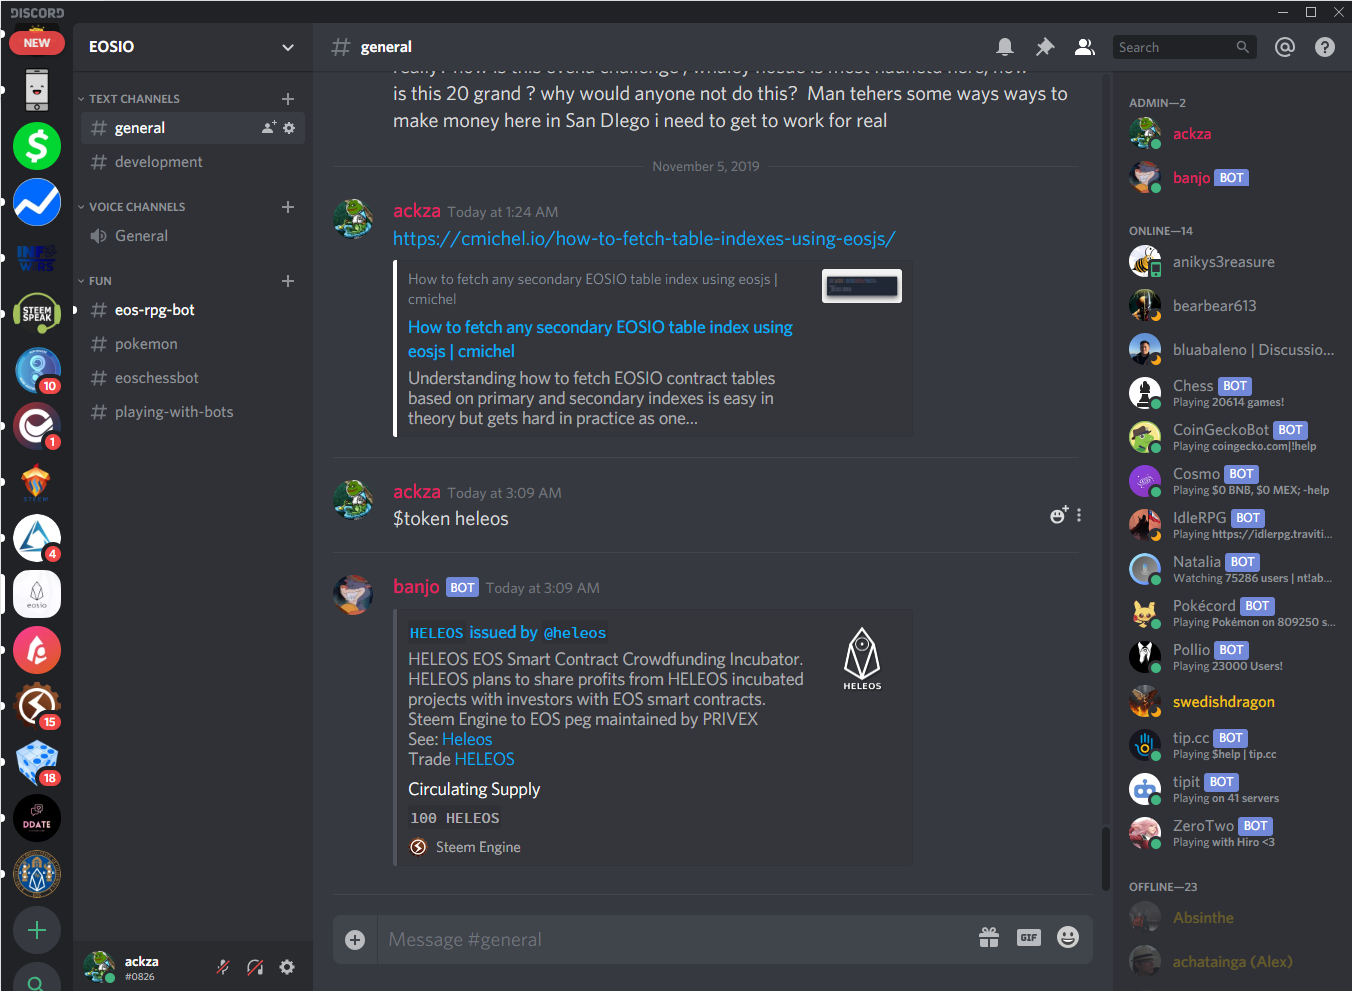Open gift Nitro icon in message bar
Screen dimensions: 1352x991
point(989,938)
